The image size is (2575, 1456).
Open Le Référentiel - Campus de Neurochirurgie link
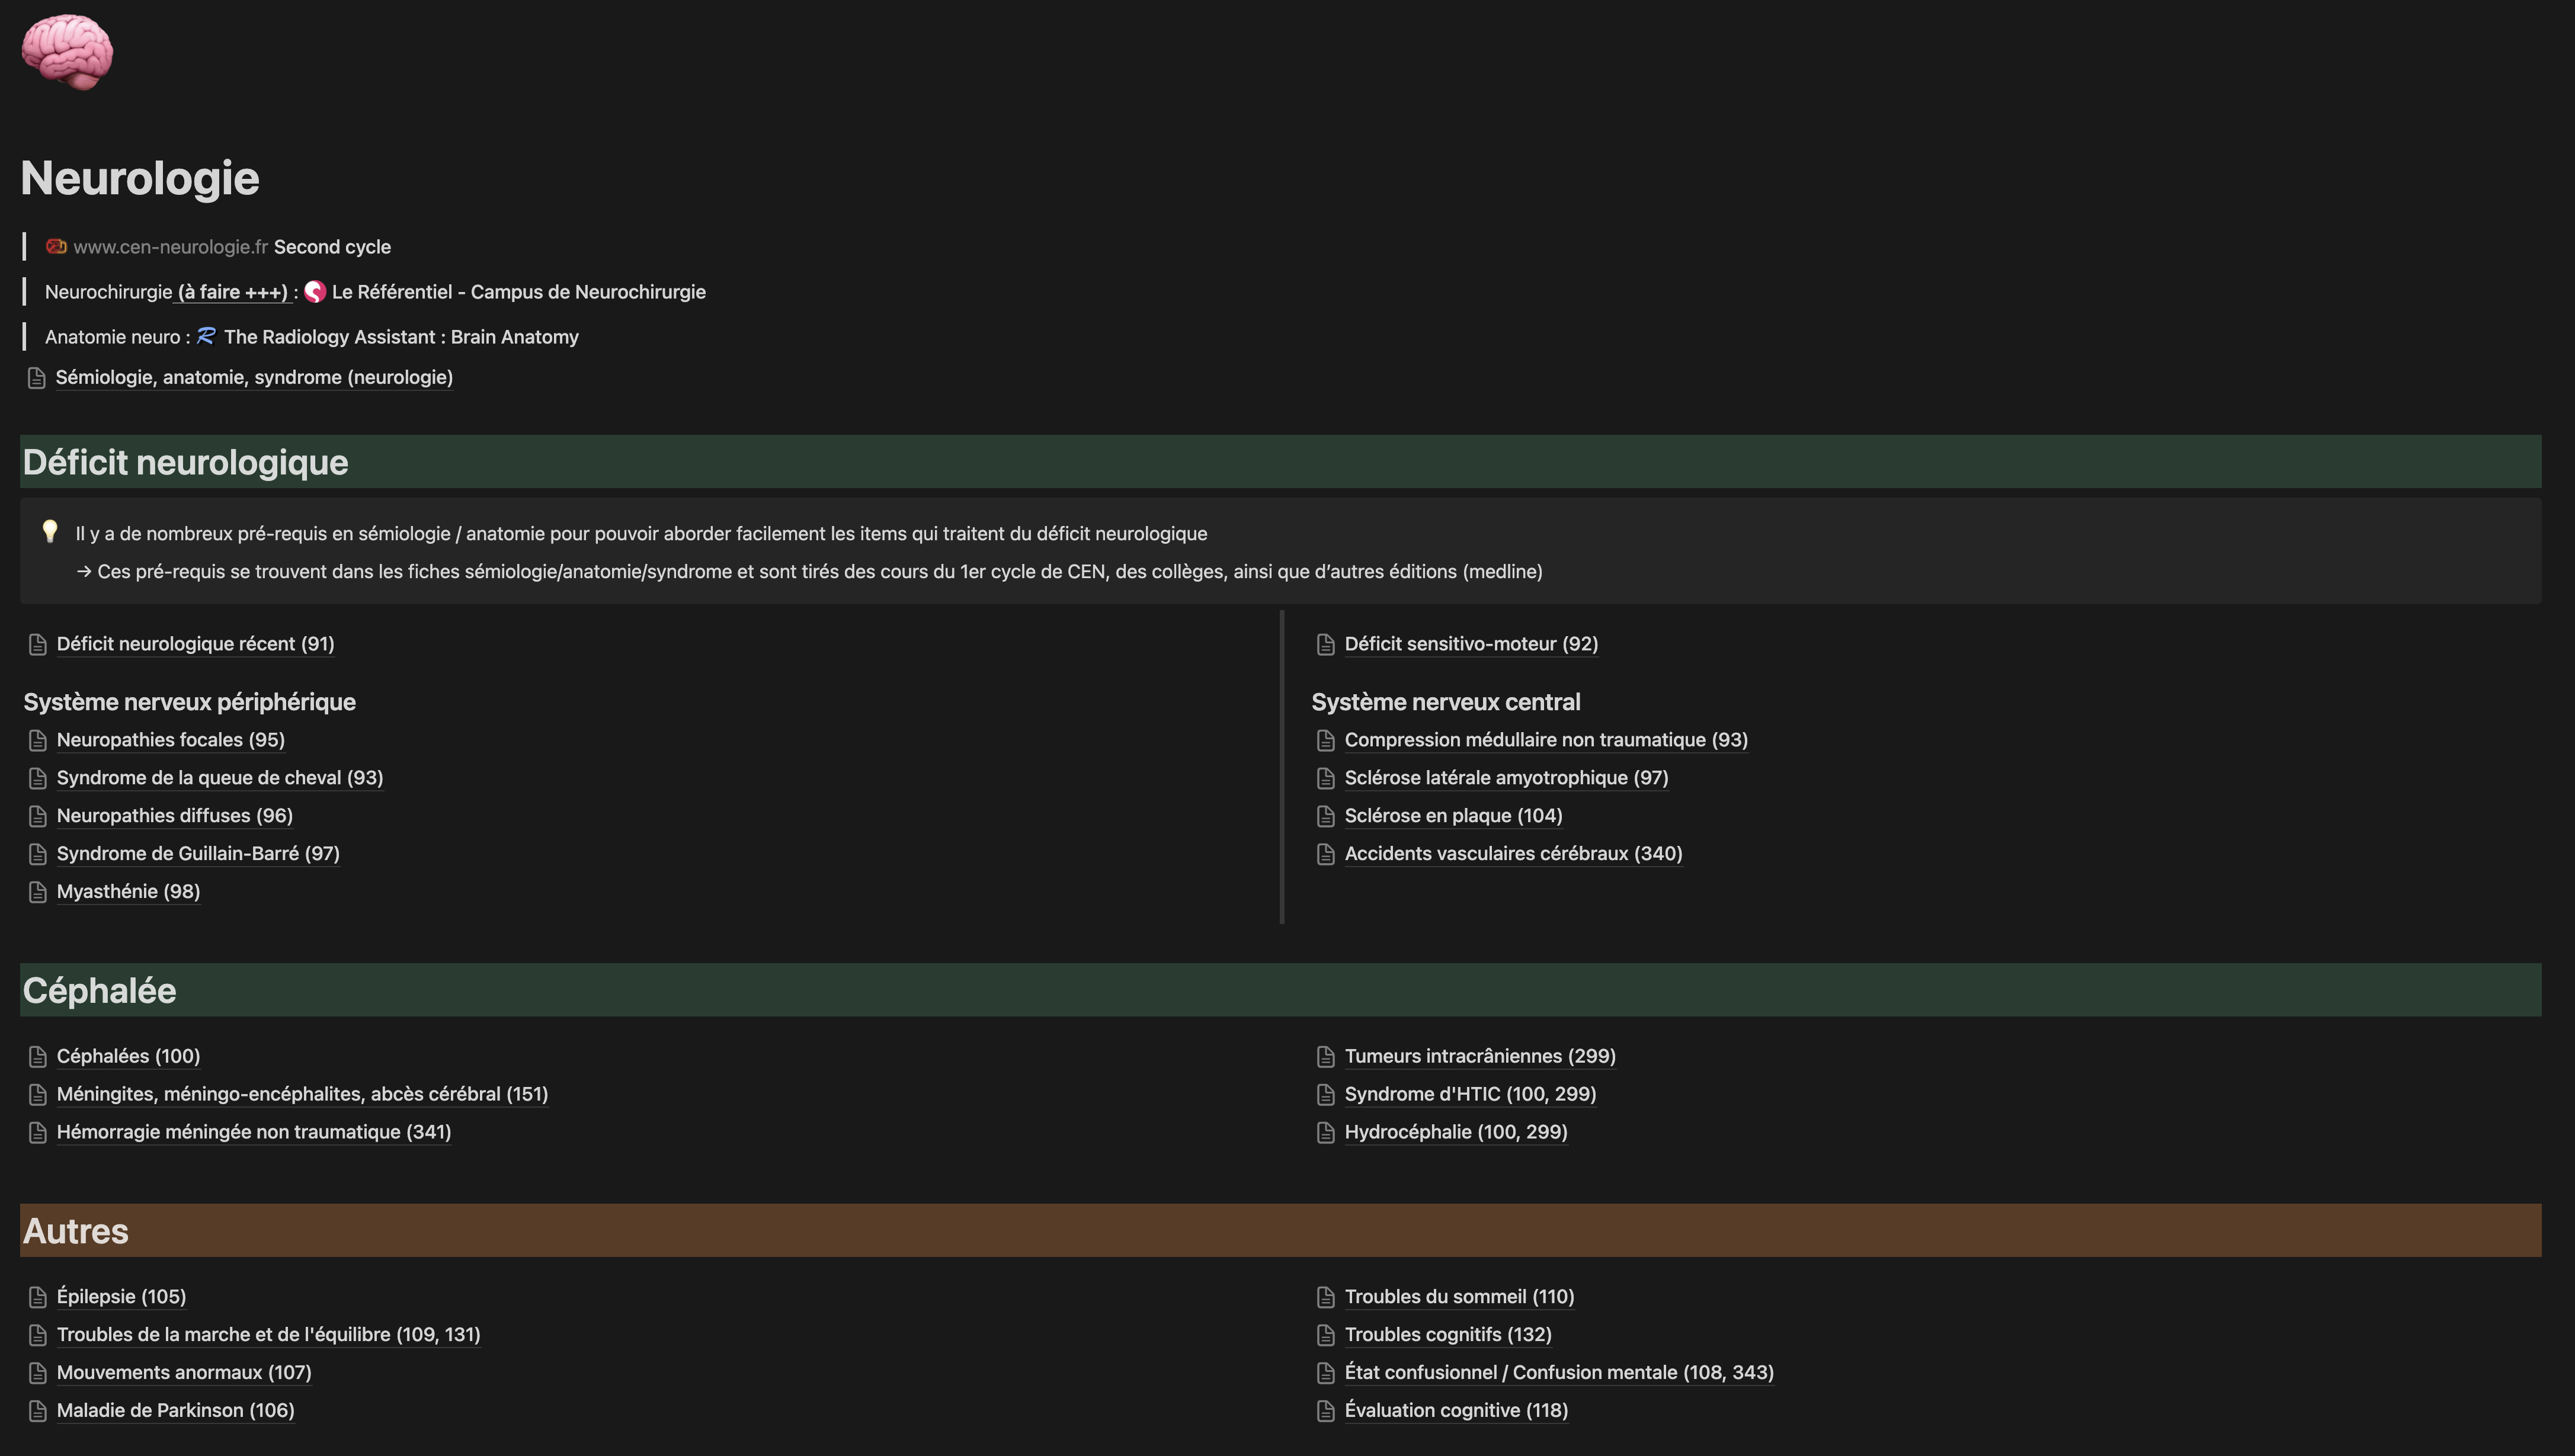pos(518,292)
